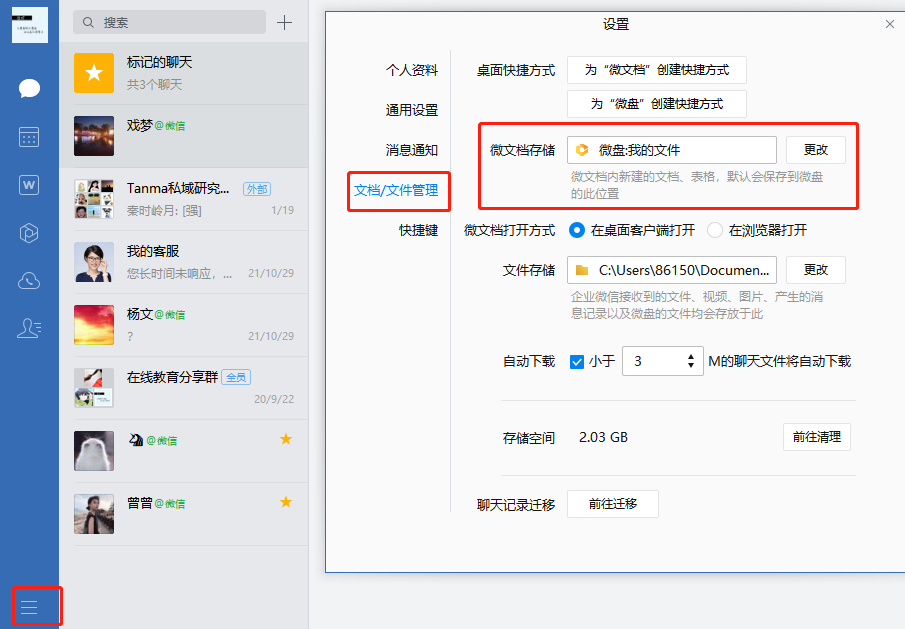This screenshot has height=629, width=905.
Task: Switch to 消息通知 settings tab
Action: 412,151
